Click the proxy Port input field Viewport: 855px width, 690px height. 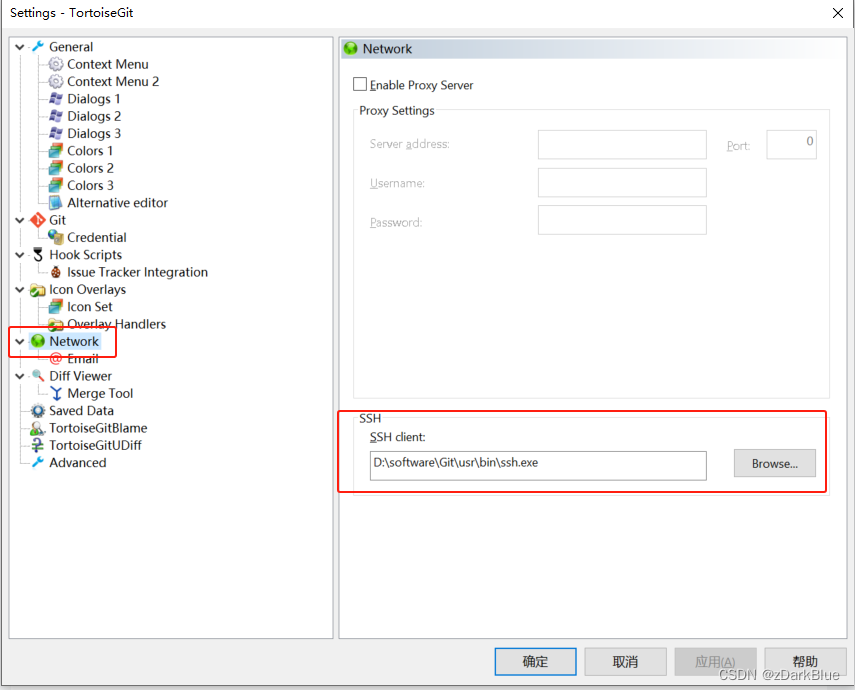[x=791, y=145]
